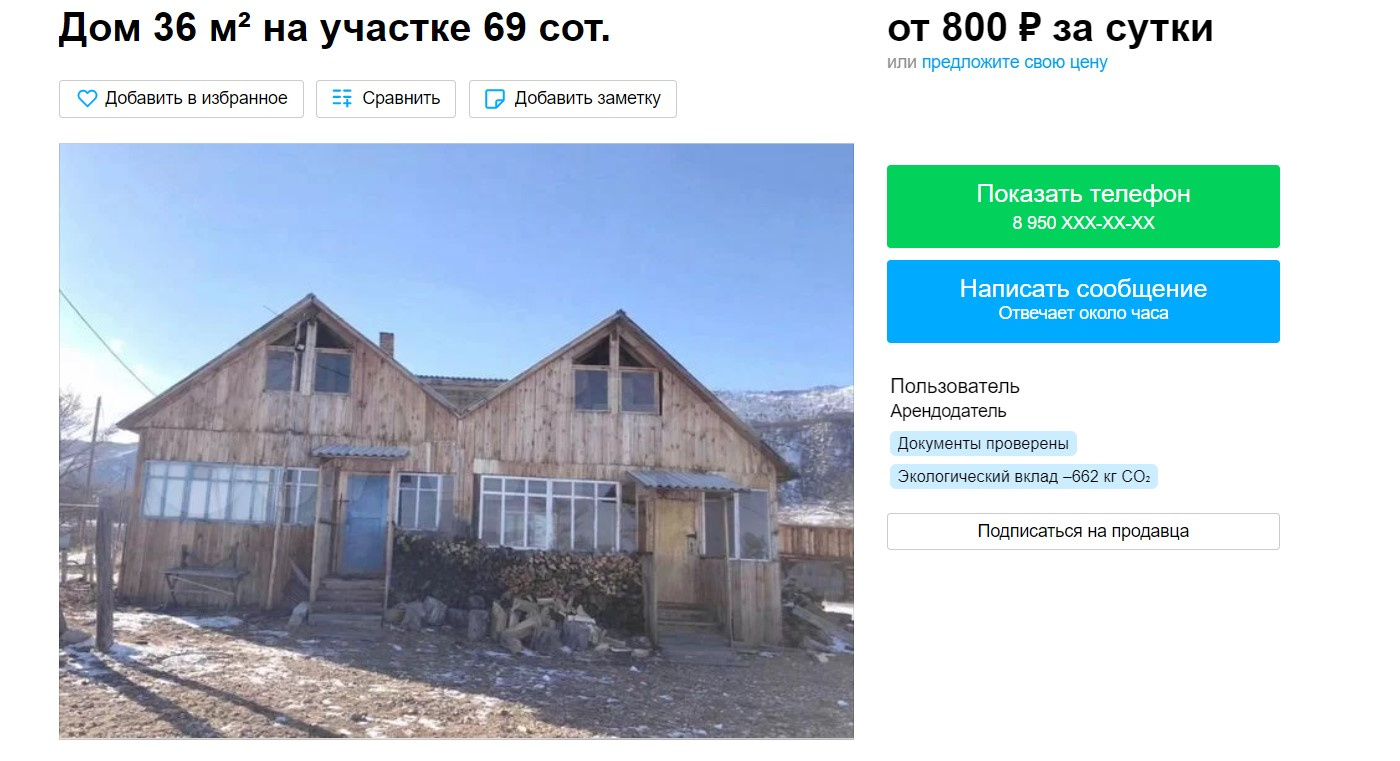Screen dimensions: 1400x761
Task: Click the от 800 ₽ за сутки price
Action: [1050, 27]
